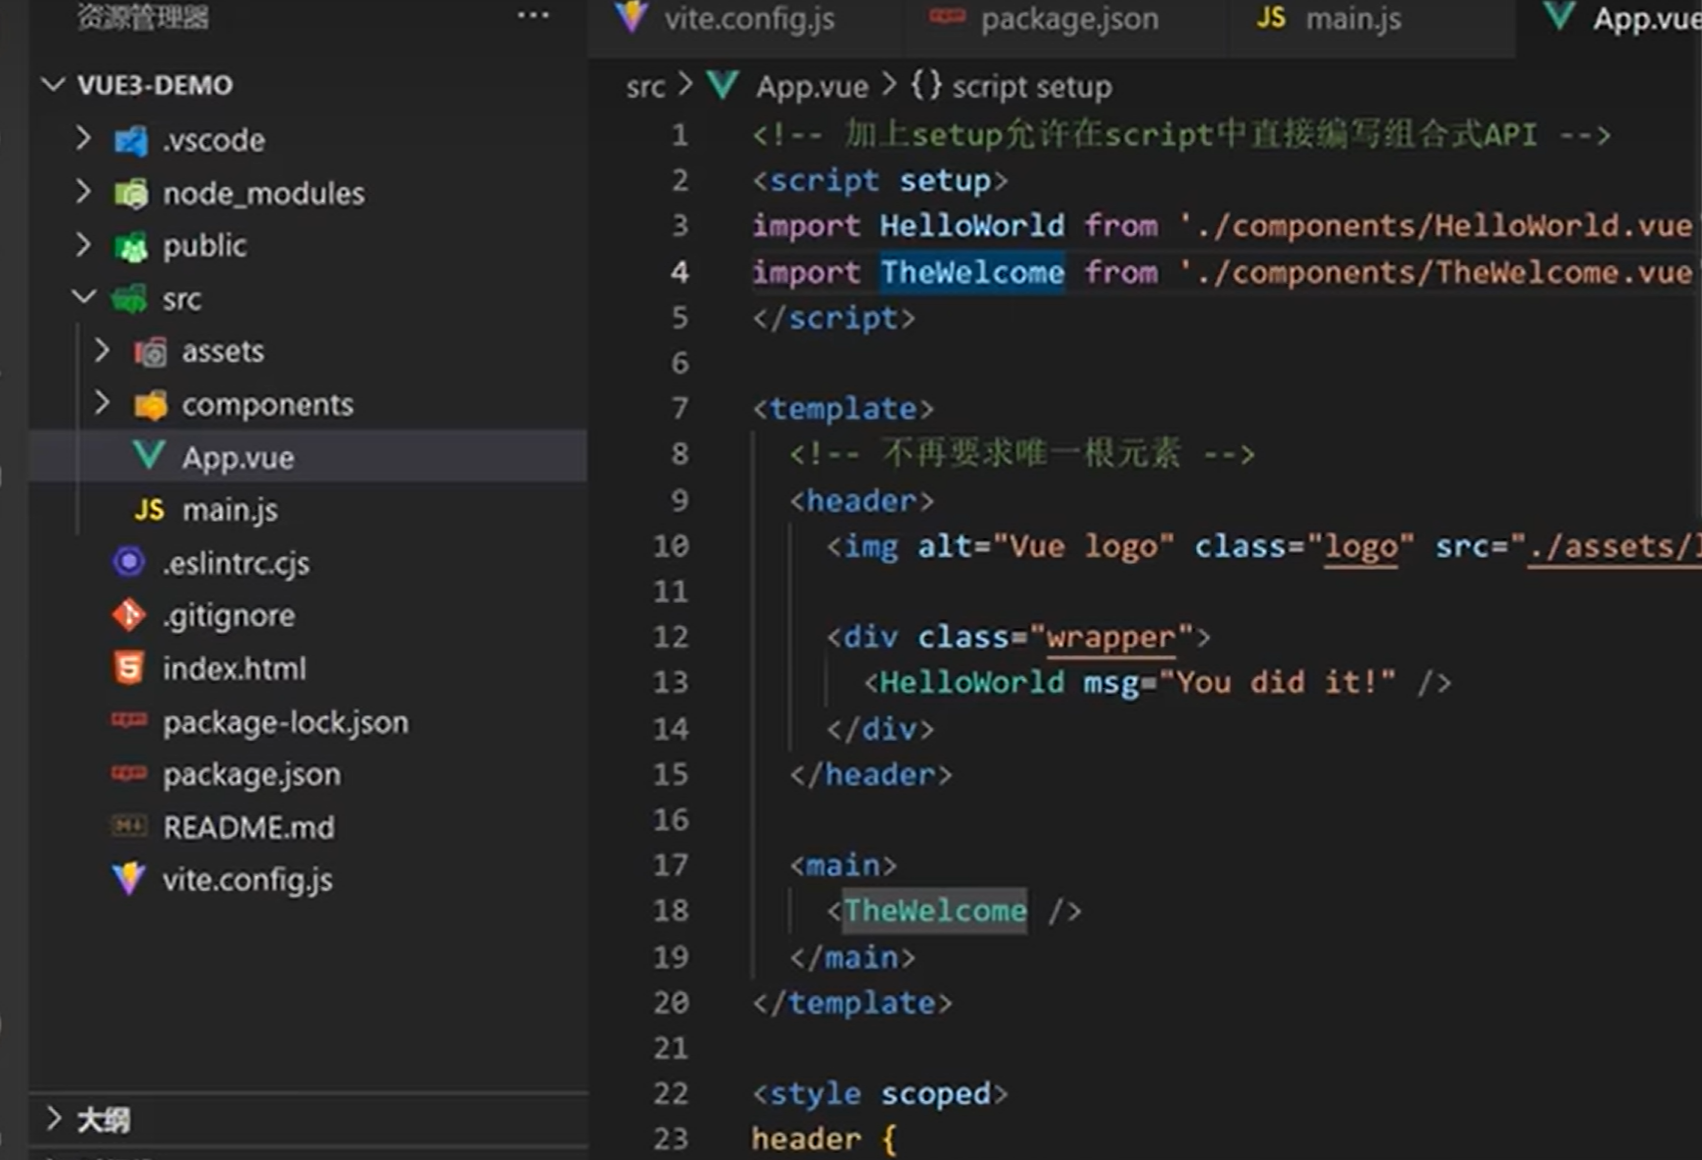This screenshot has height=1160, width=1702.
Task: Click the "You did it!" msg string
Action: [1277, 683]
